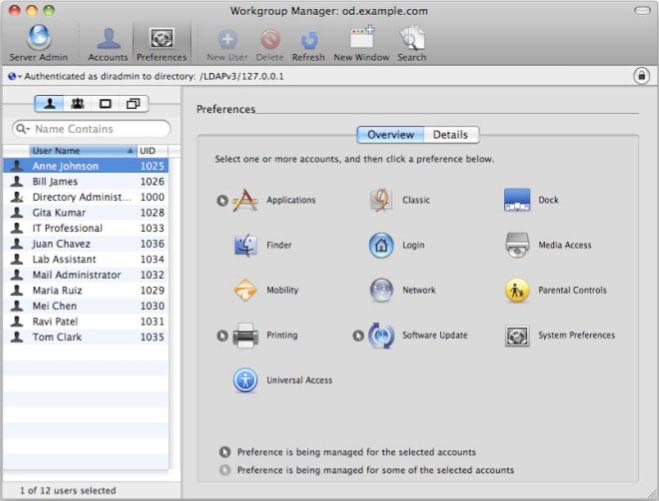Click the '1 of 12 users selected' status
Screen dimensions: 659x501
click(68, 490)
